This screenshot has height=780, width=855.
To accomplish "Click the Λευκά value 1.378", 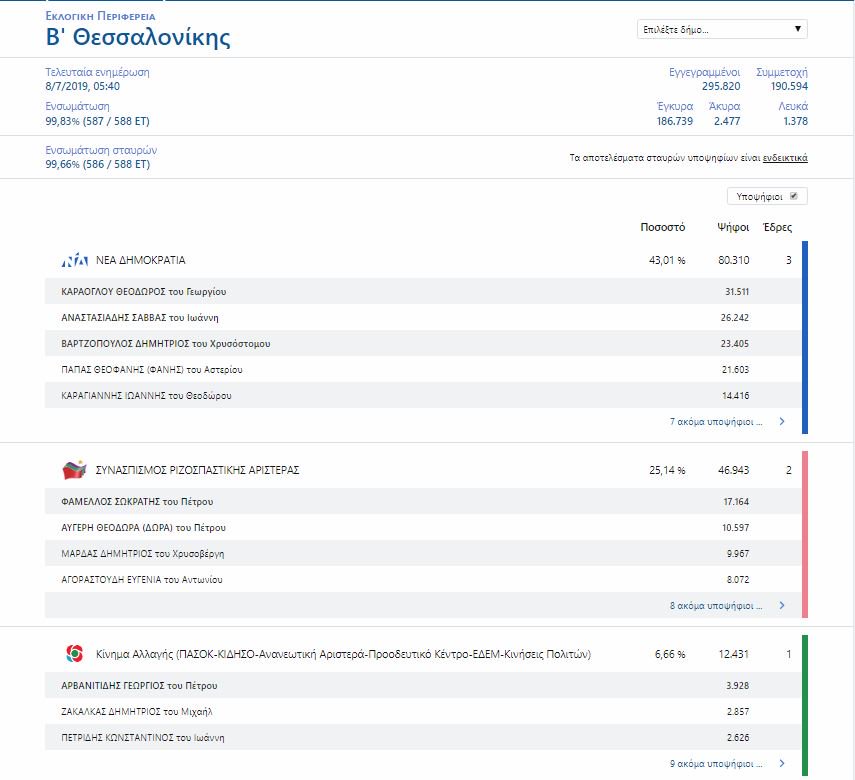I will [796, 121].
